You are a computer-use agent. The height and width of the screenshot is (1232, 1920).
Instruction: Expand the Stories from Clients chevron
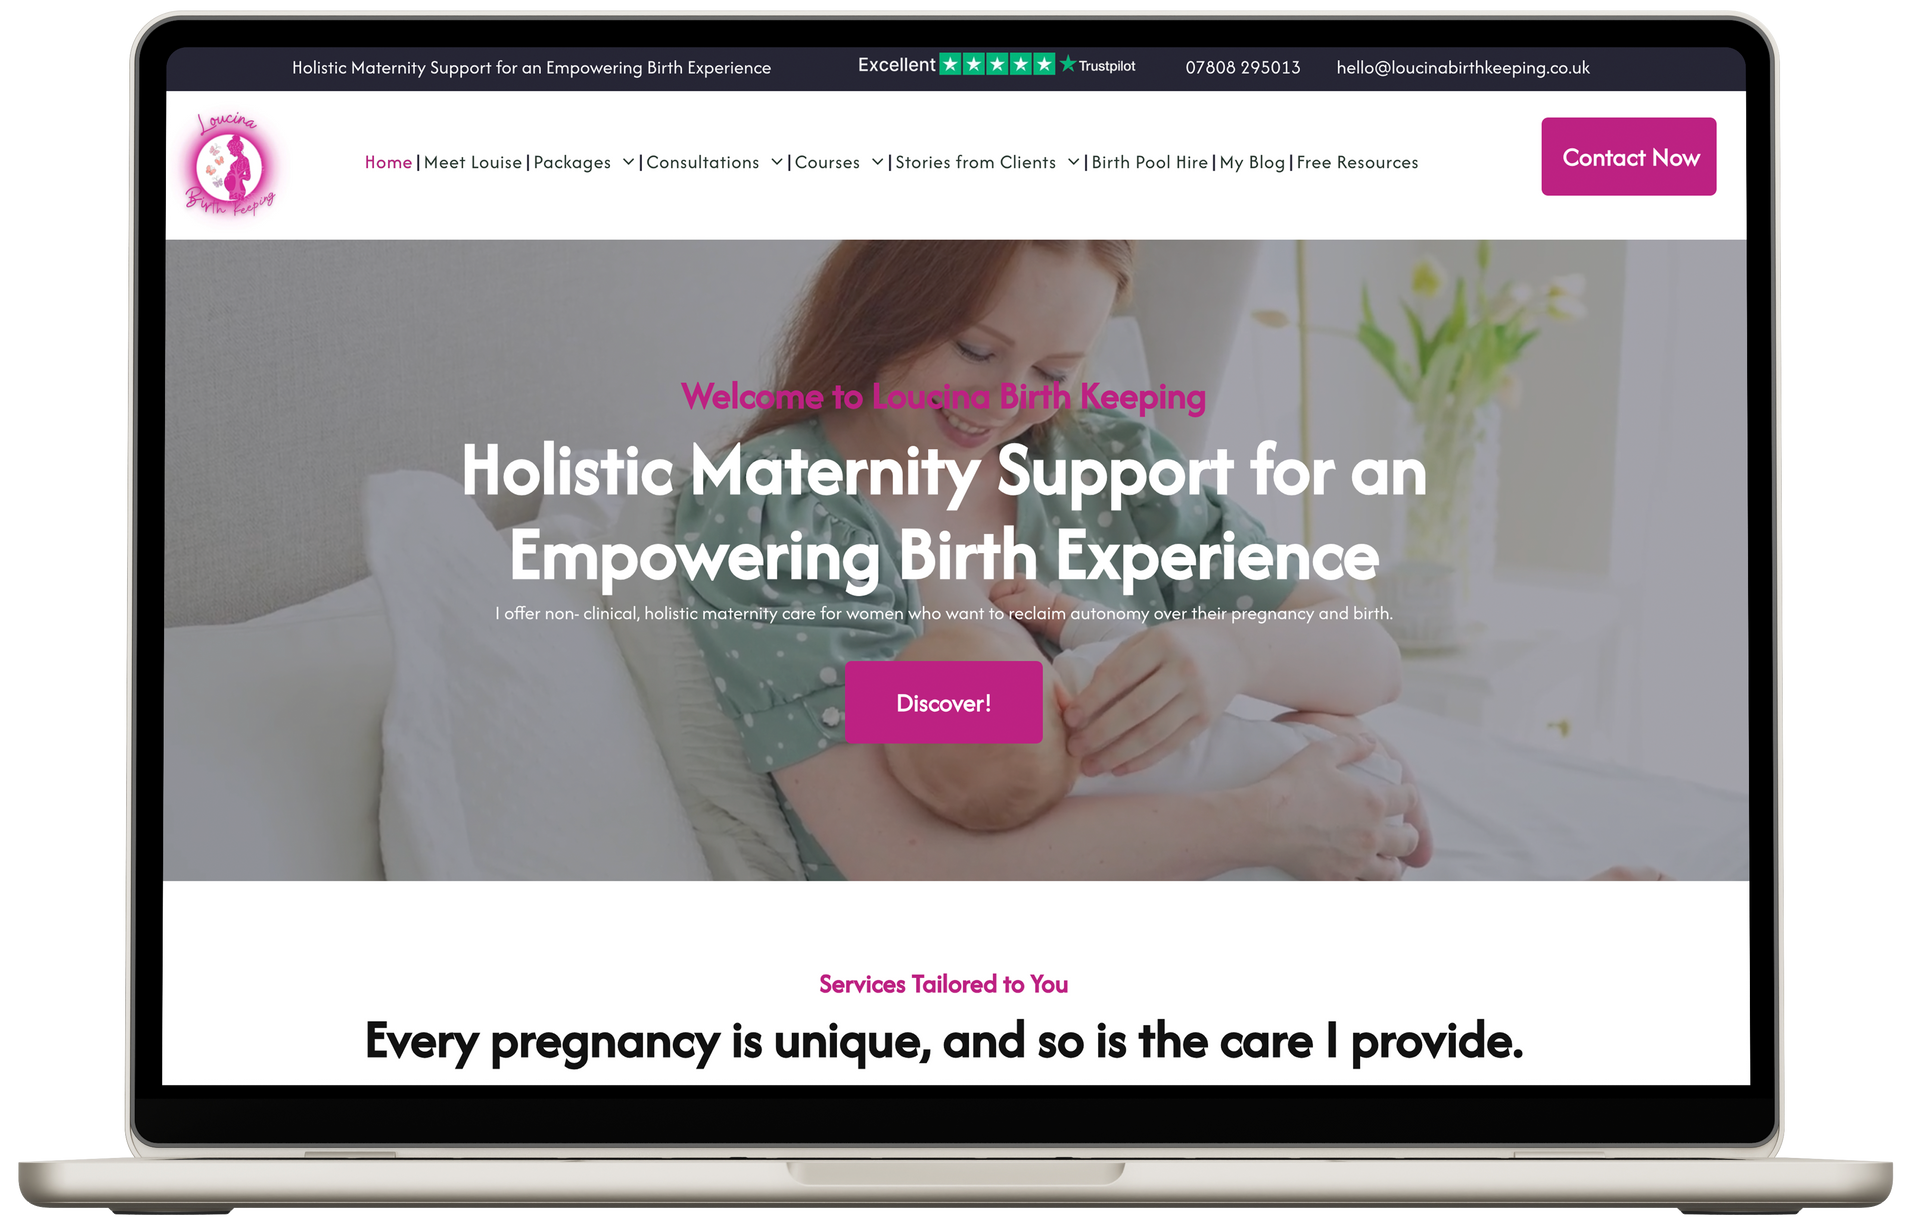[x=1073, y=162]
